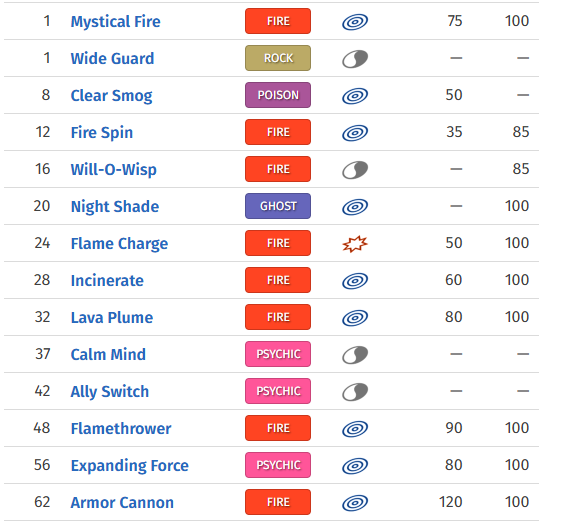The width and height of the screenshot is (566, 523).
Task: Click the special category icon for Clear Smog
Action: (355, 96)
